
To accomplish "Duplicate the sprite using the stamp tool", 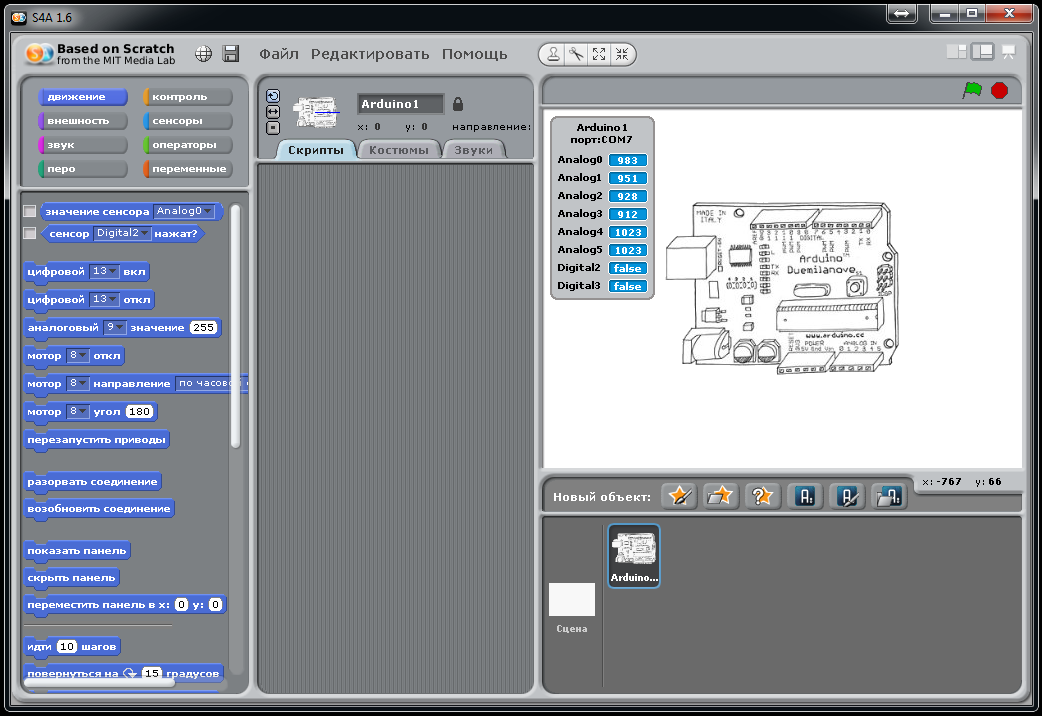I will (553, 54).
